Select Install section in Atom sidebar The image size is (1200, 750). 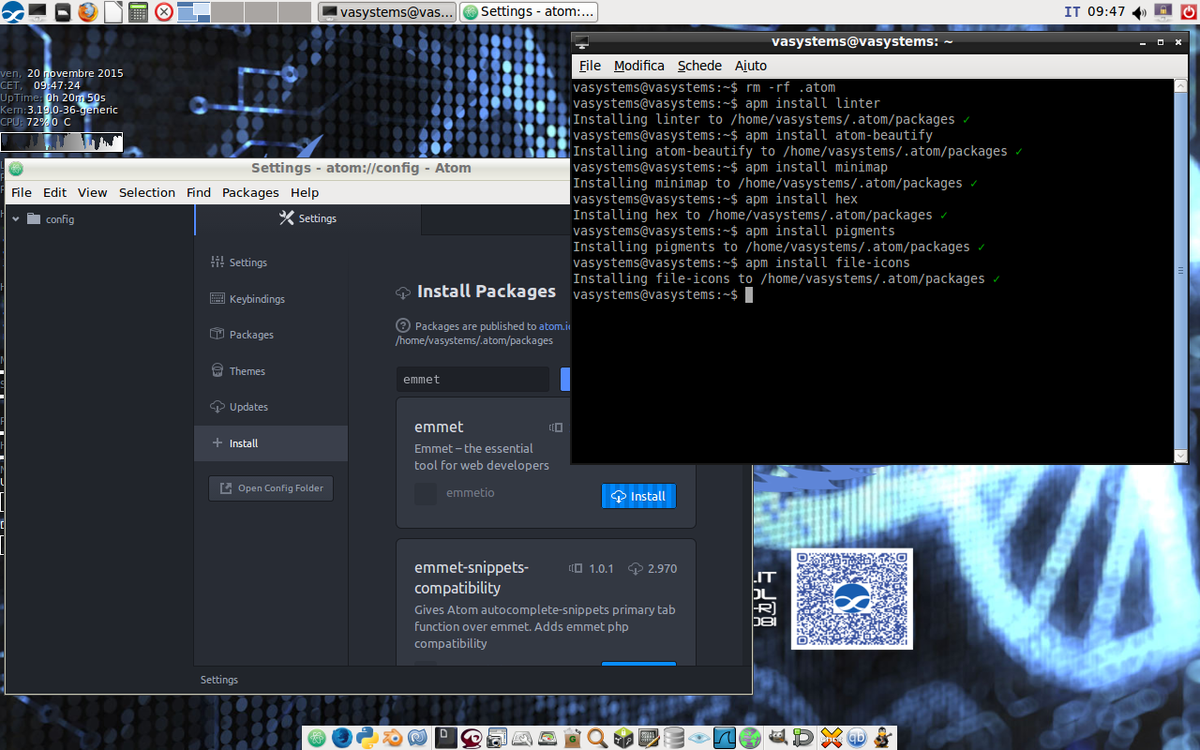271,443
